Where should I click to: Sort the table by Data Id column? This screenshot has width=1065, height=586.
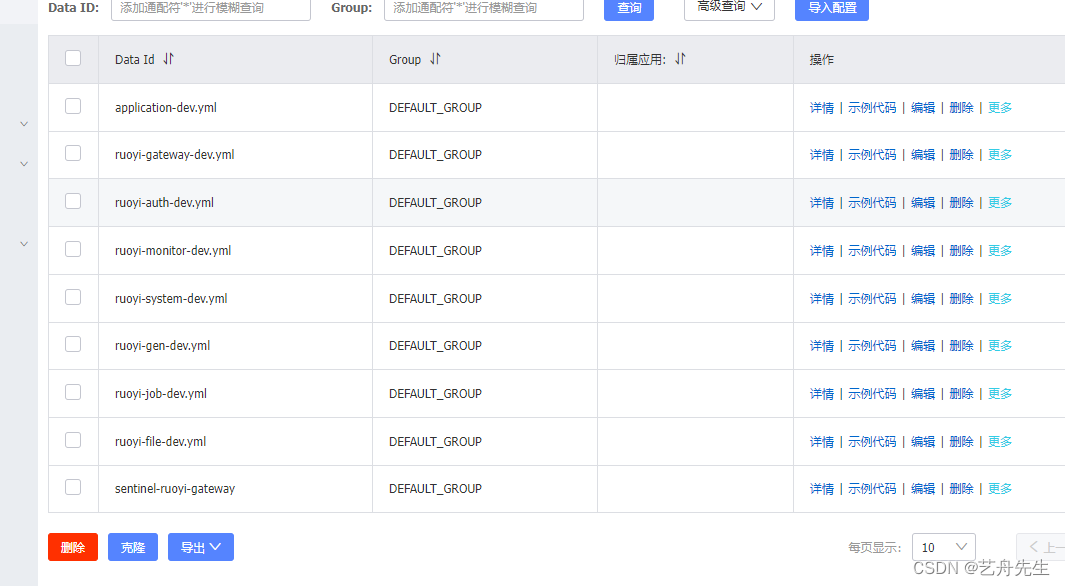[x=168, y=59]
